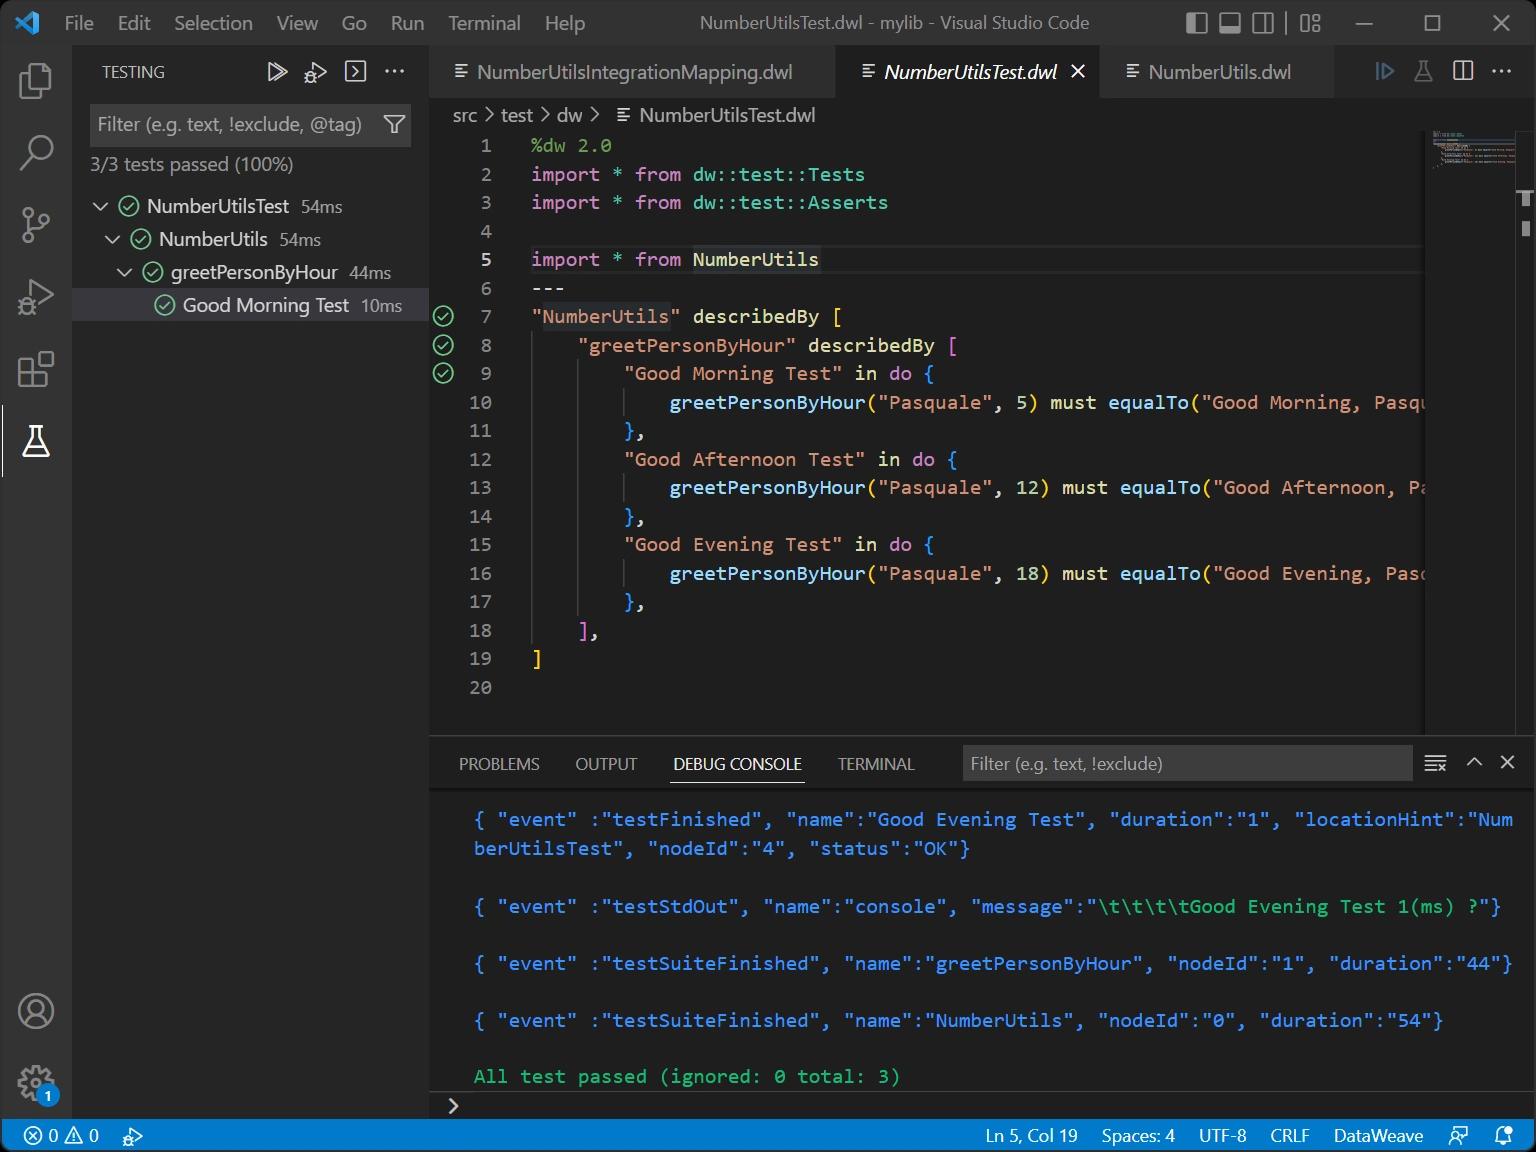Open the Explorer view in activity bar
The width and height of the screenshot is (1536, 1152).
(x=36, y=81)
